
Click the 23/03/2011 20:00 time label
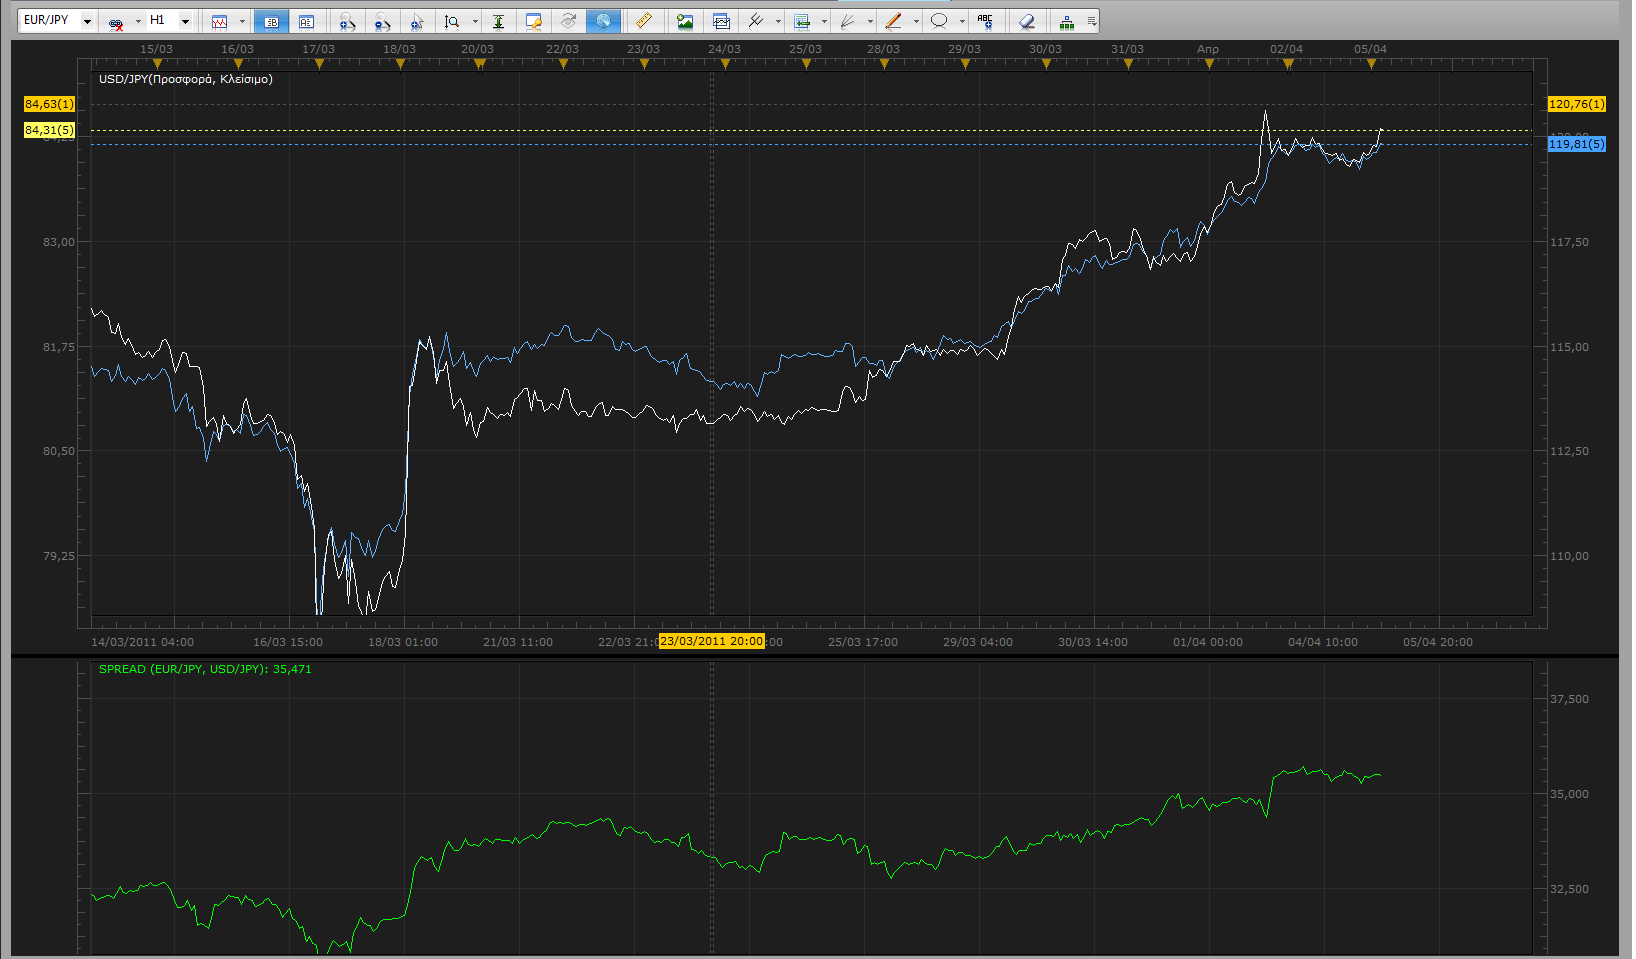tap(712, 641)
